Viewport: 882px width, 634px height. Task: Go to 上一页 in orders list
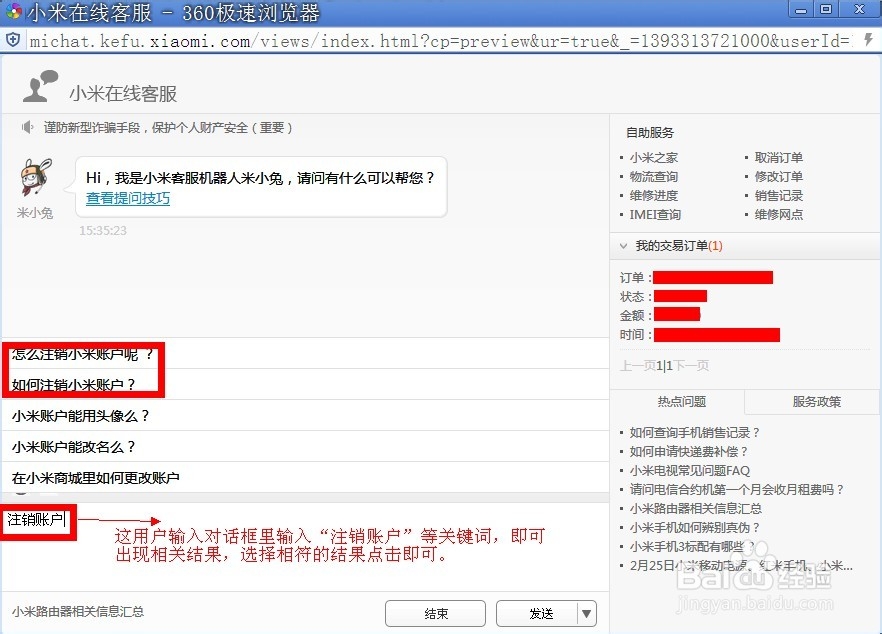coord(637,366)
